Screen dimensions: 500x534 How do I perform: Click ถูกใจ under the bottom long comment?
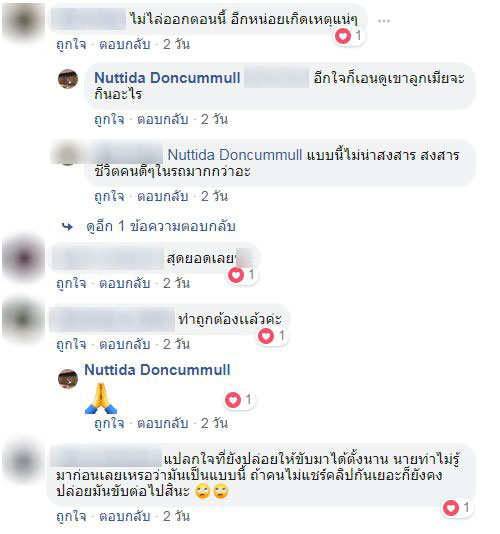[72, 517]
